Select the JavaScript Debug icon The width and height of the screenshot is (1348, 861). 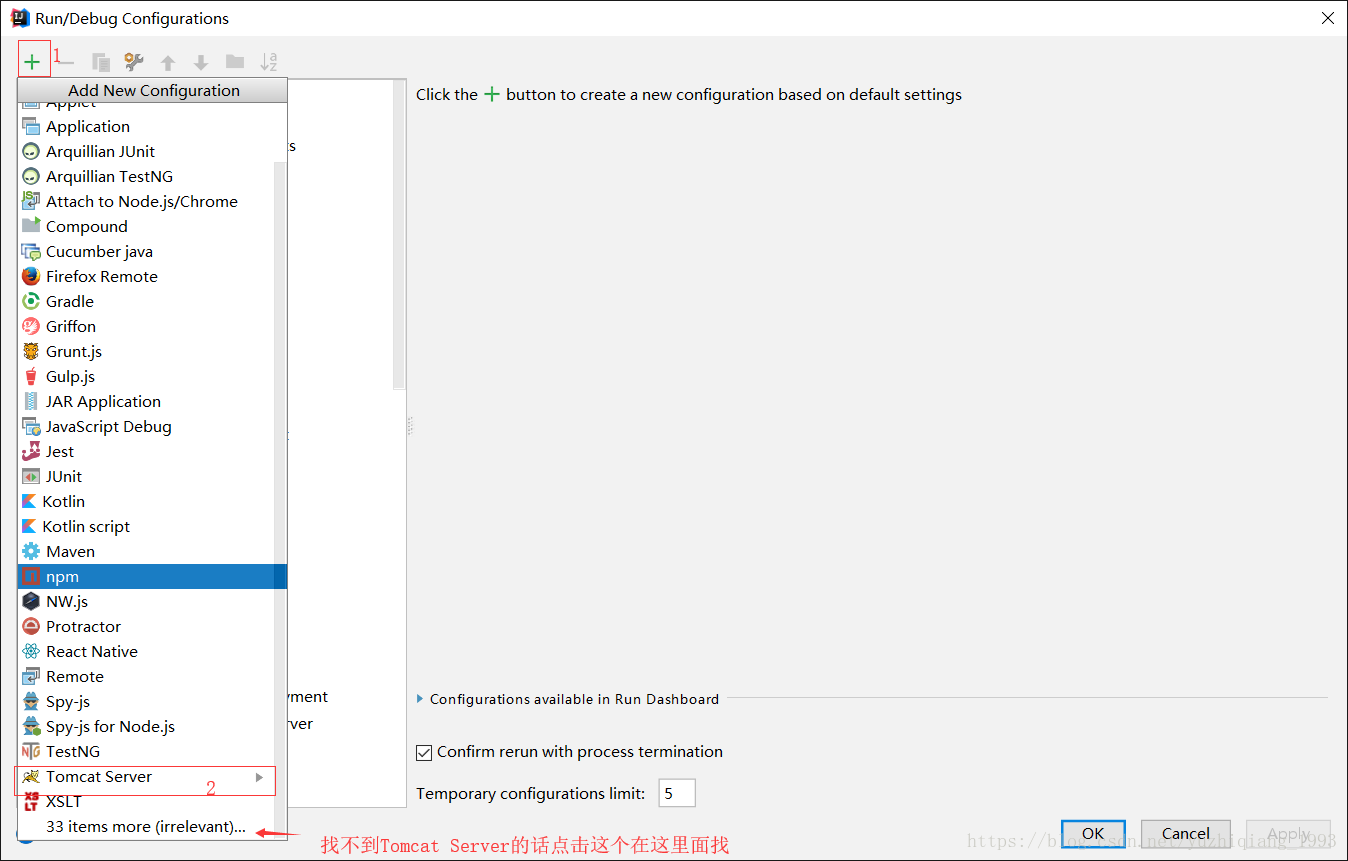pos(31,426)
